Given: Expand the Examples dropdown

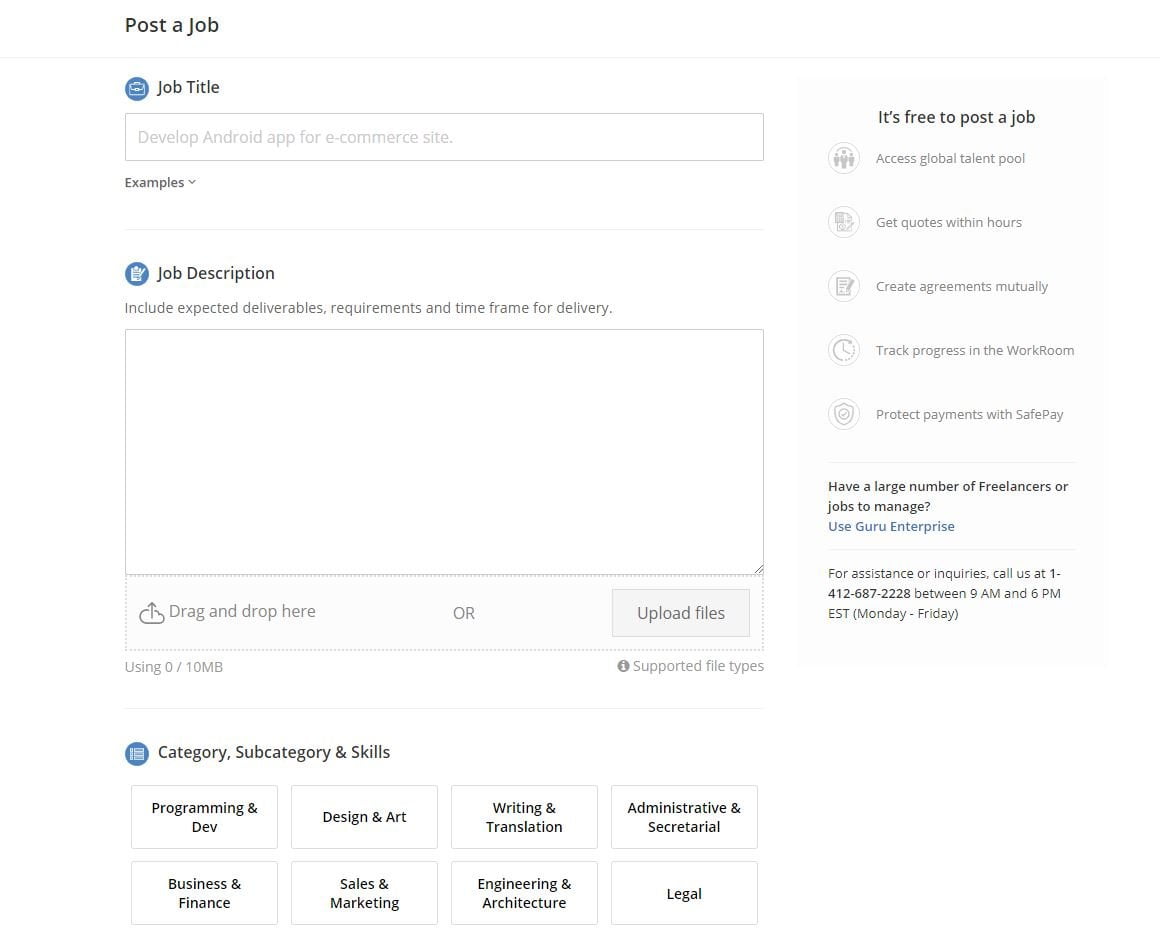Looking at the screenshot, I should pyautogui.click(x=160, y=182).
